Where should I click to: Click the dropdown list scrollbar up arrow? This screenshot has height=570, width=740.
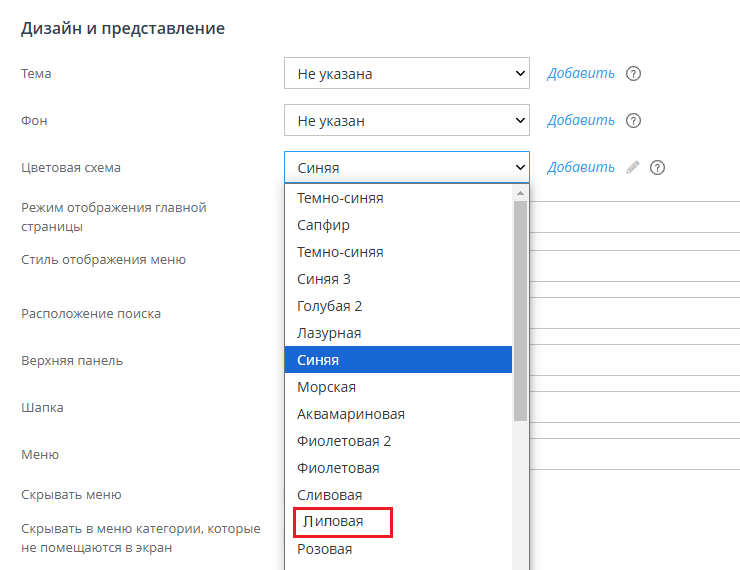coord(520,192)
